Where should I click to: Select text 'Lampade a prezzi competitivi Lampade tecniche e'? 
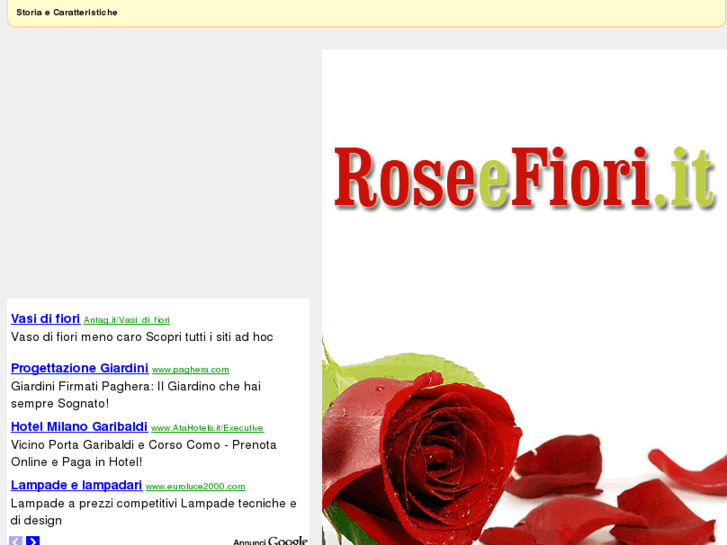[x=153, y=503]
